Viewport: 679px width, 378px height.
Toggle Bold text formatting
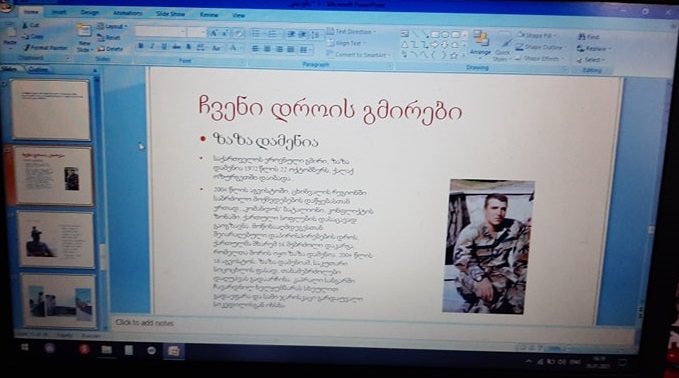(140, 46)
